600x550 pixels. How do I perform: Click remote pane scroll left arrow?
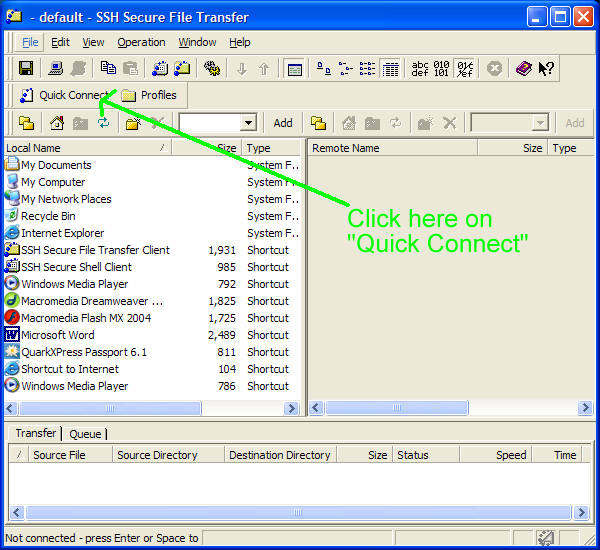[x=316, y=408]
